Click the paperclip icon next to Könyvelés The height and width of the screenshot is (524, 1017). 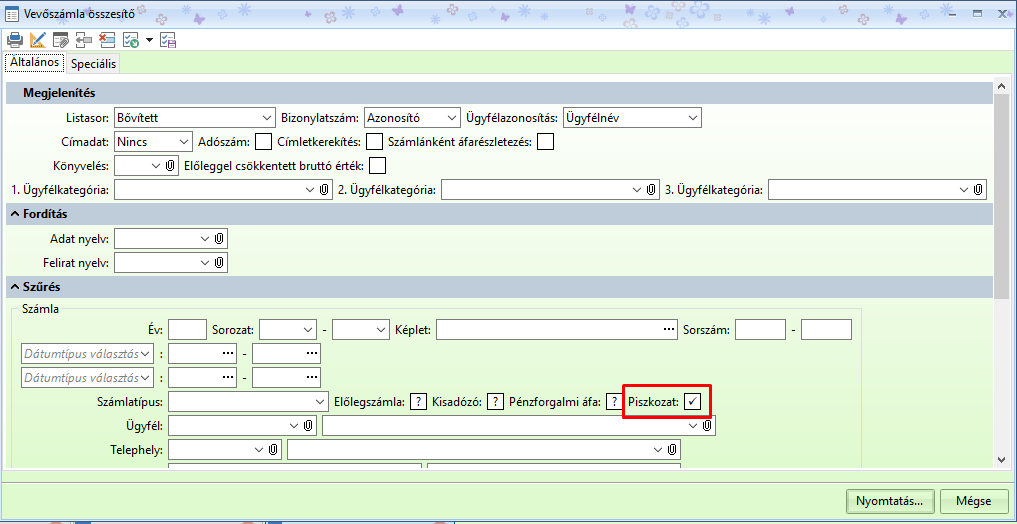(x=170, y=165)
